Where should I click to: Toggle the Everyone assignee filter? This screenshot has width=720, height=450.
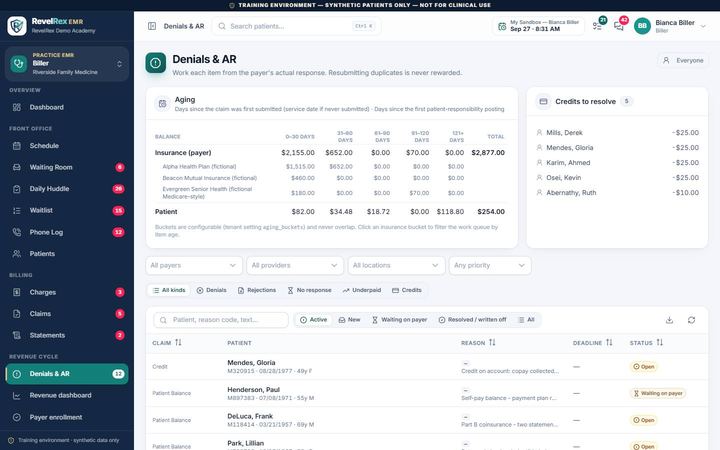pyautogui.click(x=683, y=61)
